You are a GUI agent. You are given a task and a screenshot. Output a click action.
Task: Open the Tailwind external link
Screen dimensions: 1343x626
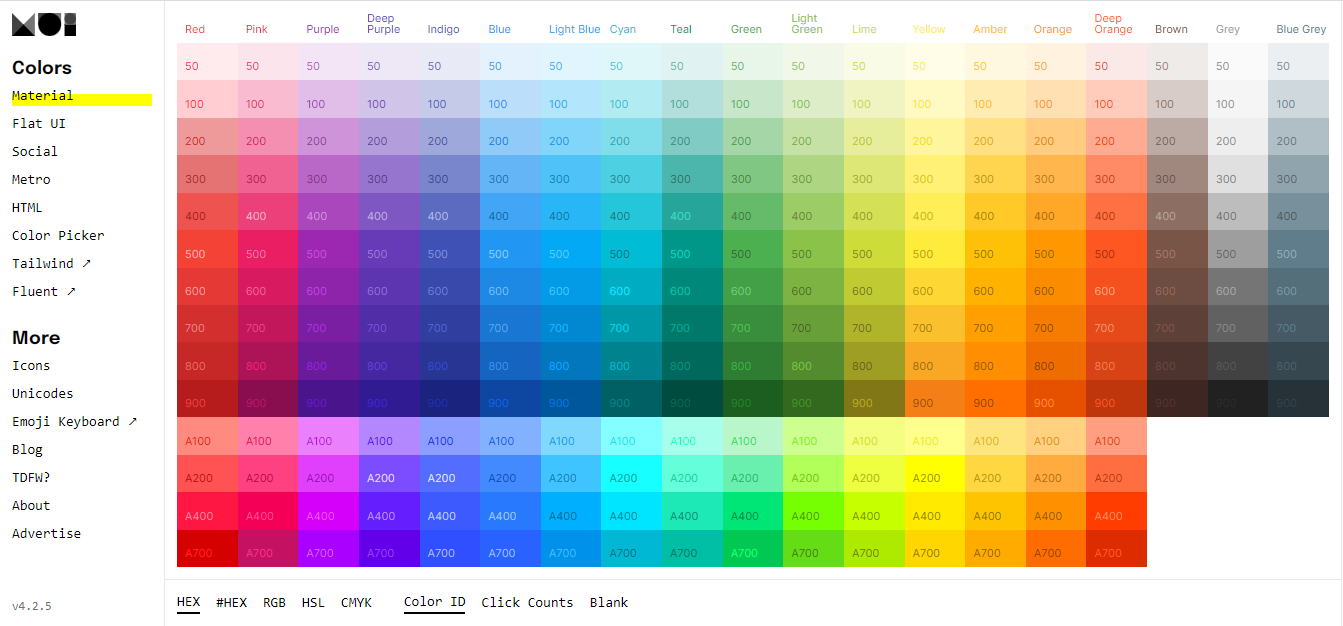click(x=51, y=264)
